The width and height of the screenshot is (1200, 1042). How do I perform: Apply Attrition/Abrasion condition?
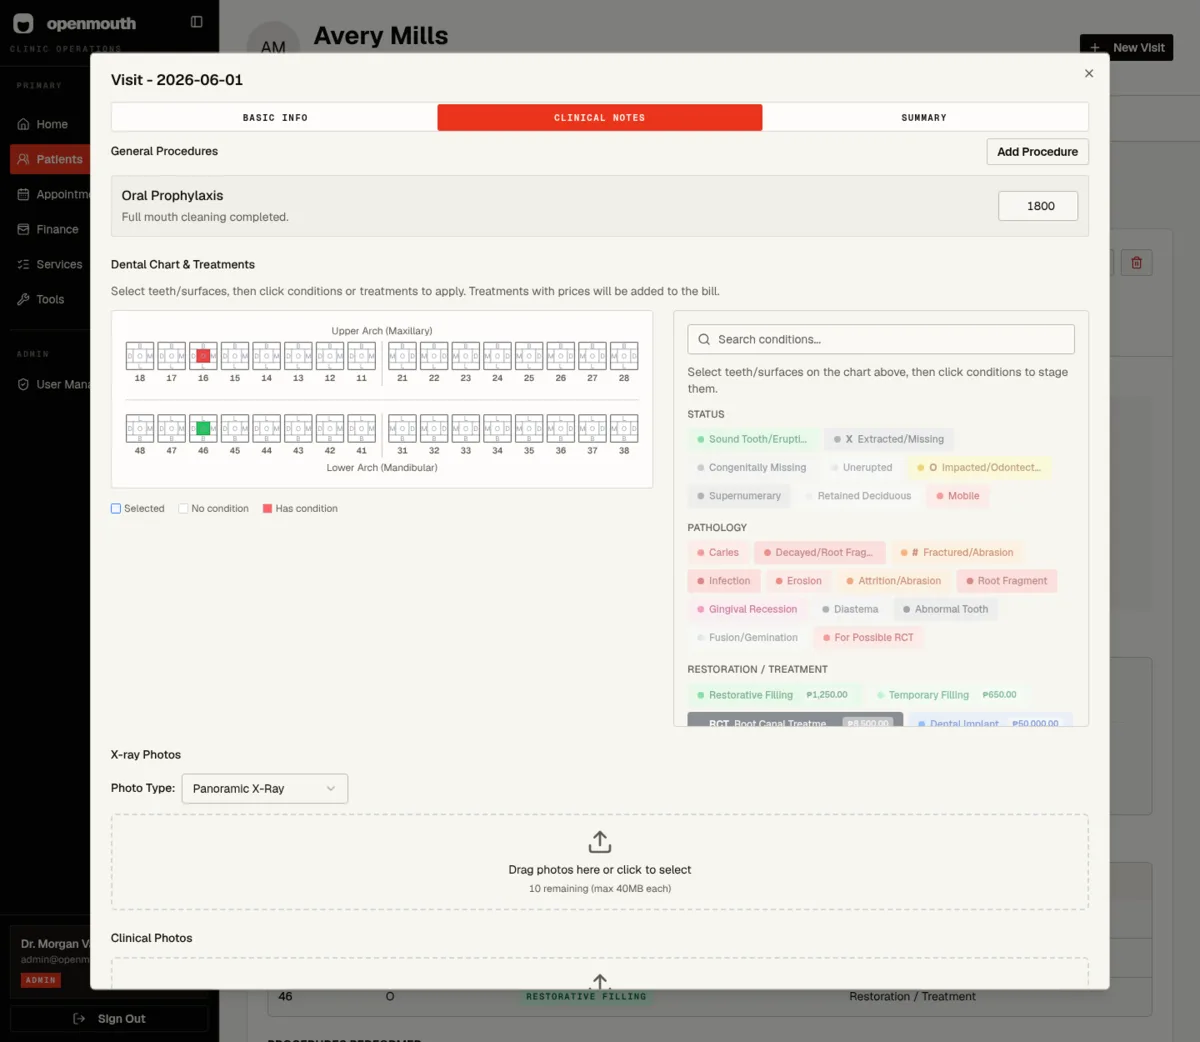pyautogui.click(x=893, y=581)
